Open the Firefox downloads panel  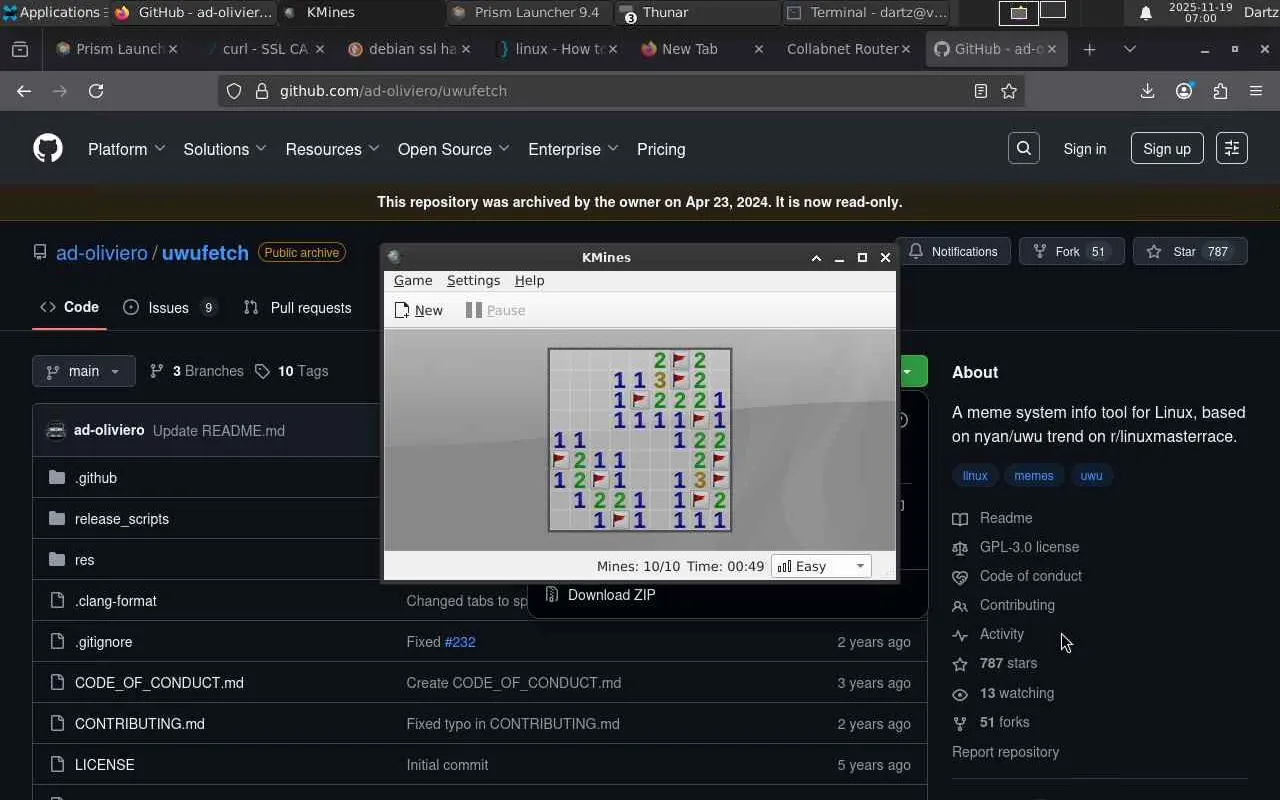pyautogui.click(x=1147, y=91)
